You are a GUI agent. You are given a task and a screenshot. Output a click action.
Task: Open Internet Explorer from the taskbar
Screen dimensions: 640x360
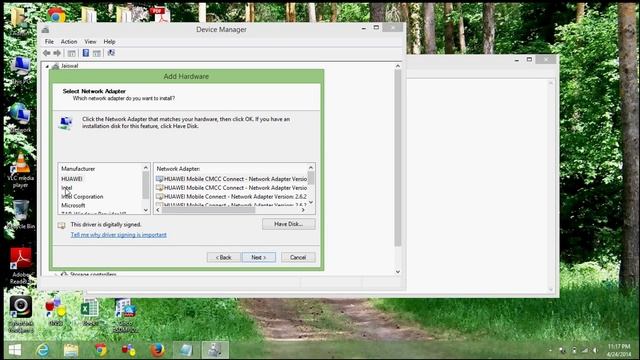(42, 350)
